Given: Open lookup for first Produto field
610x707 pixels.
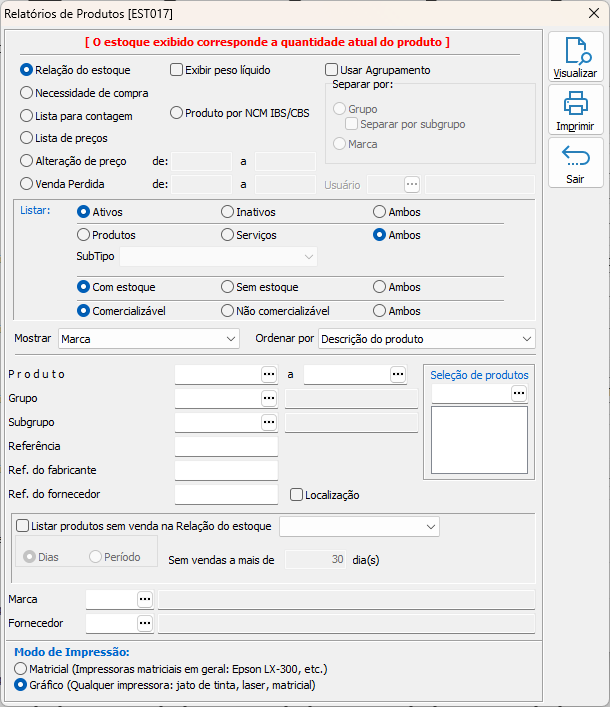Looking at the screenshot, I should 268,374.
